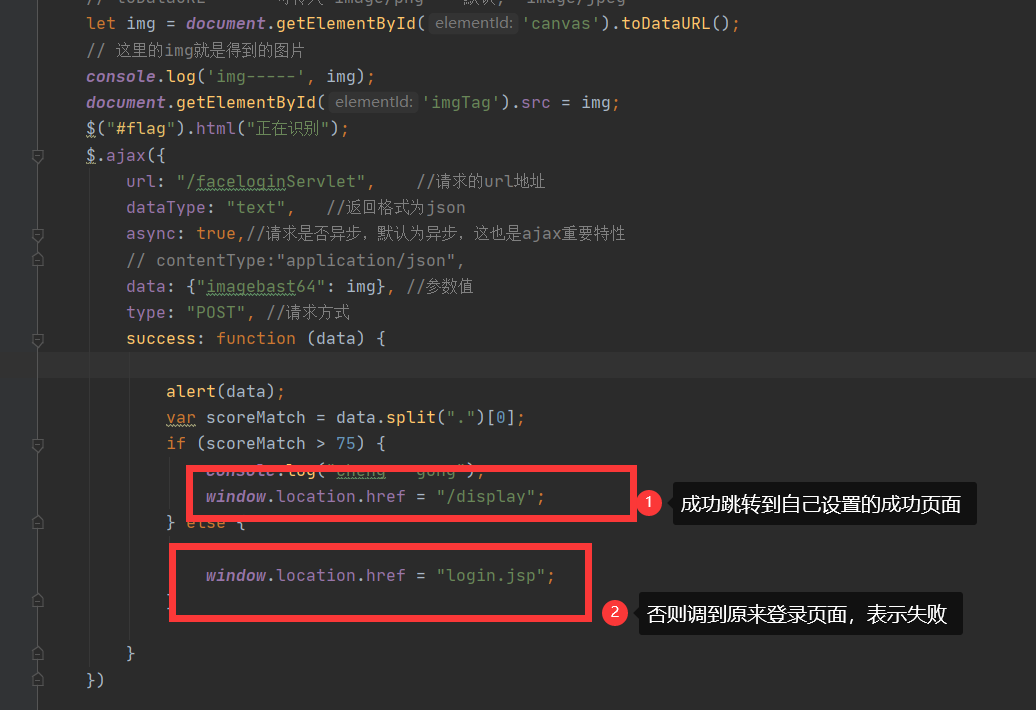
Task: Click gutter fold arrow beside $.ajax line
Action: [x=38, y=155]
